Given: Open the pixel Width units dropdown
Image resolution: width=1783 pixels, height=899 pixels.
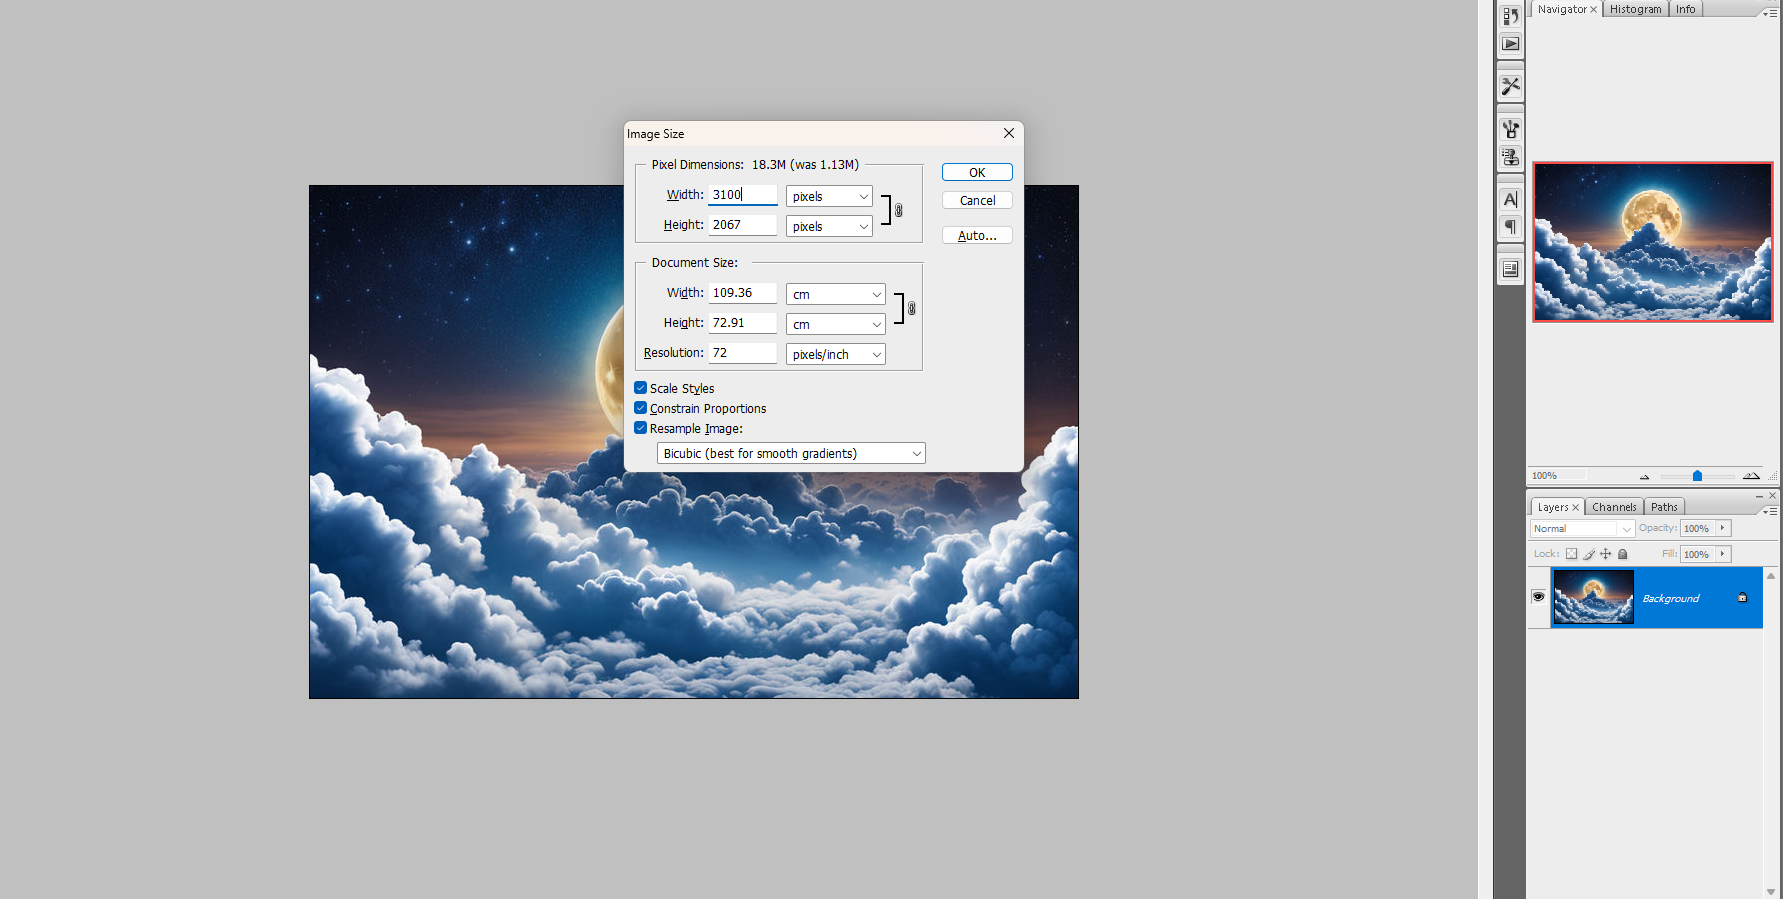Looking at the screenshot, I should point(829,197).
